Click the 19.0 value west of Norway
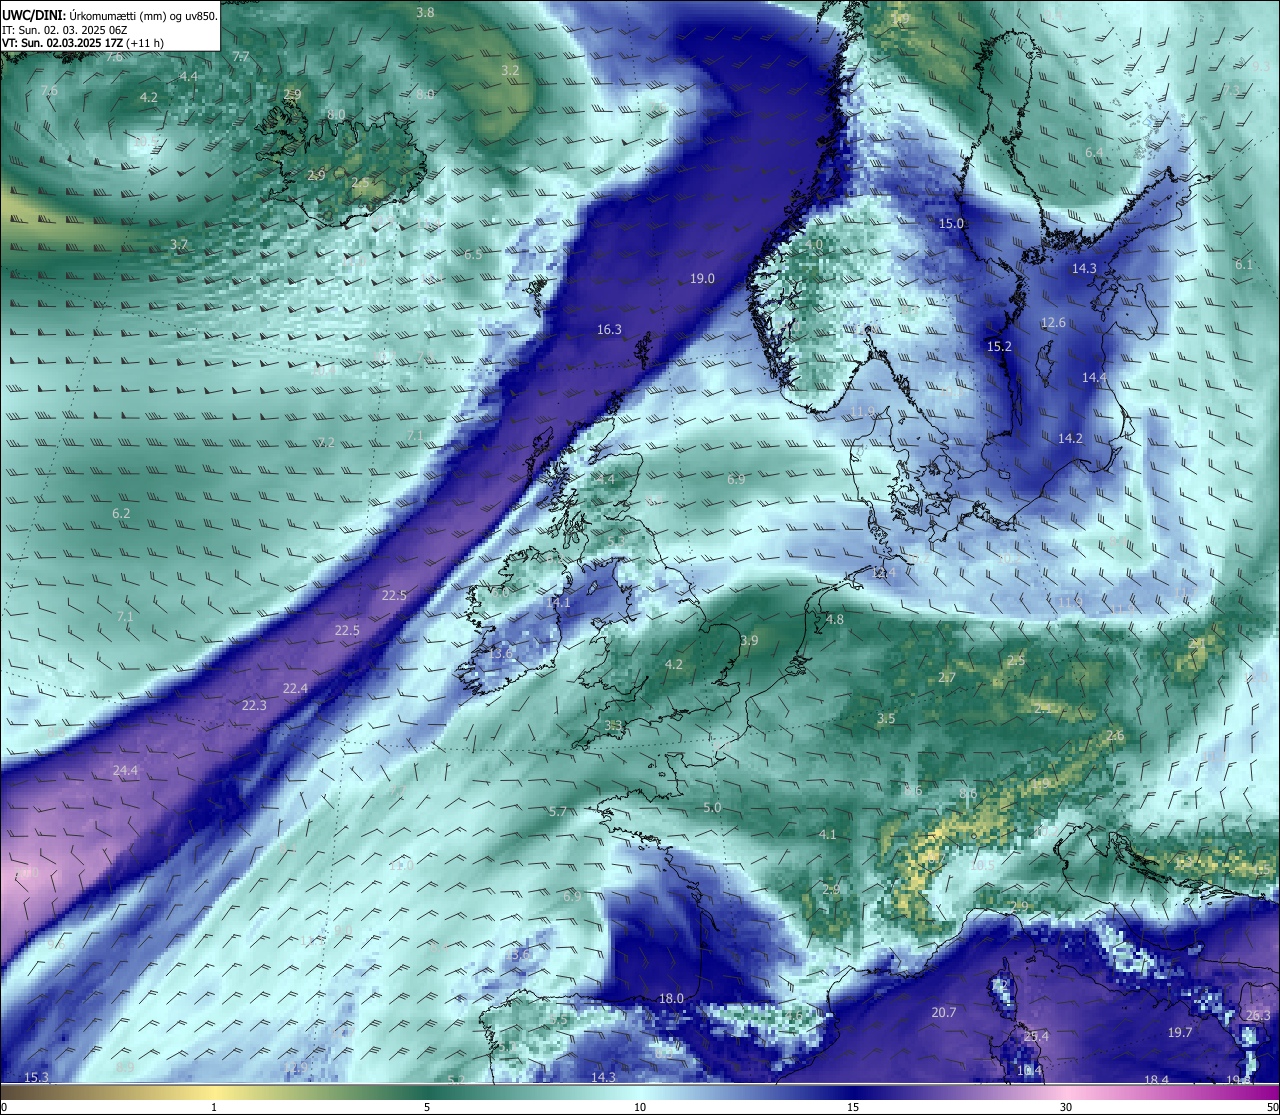Screen dimensions: 1280x1115 tap(703, 279)
